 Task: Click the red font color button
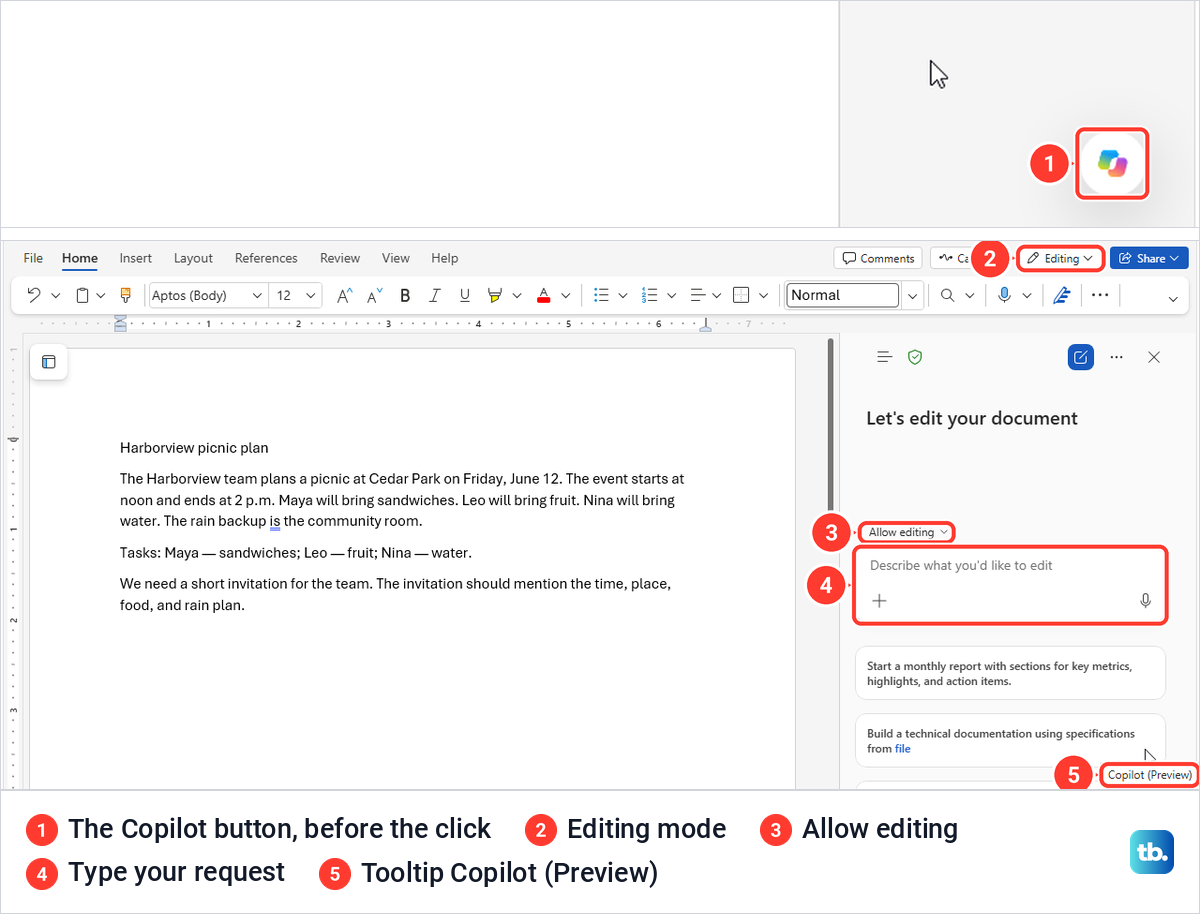coord(543,295)
